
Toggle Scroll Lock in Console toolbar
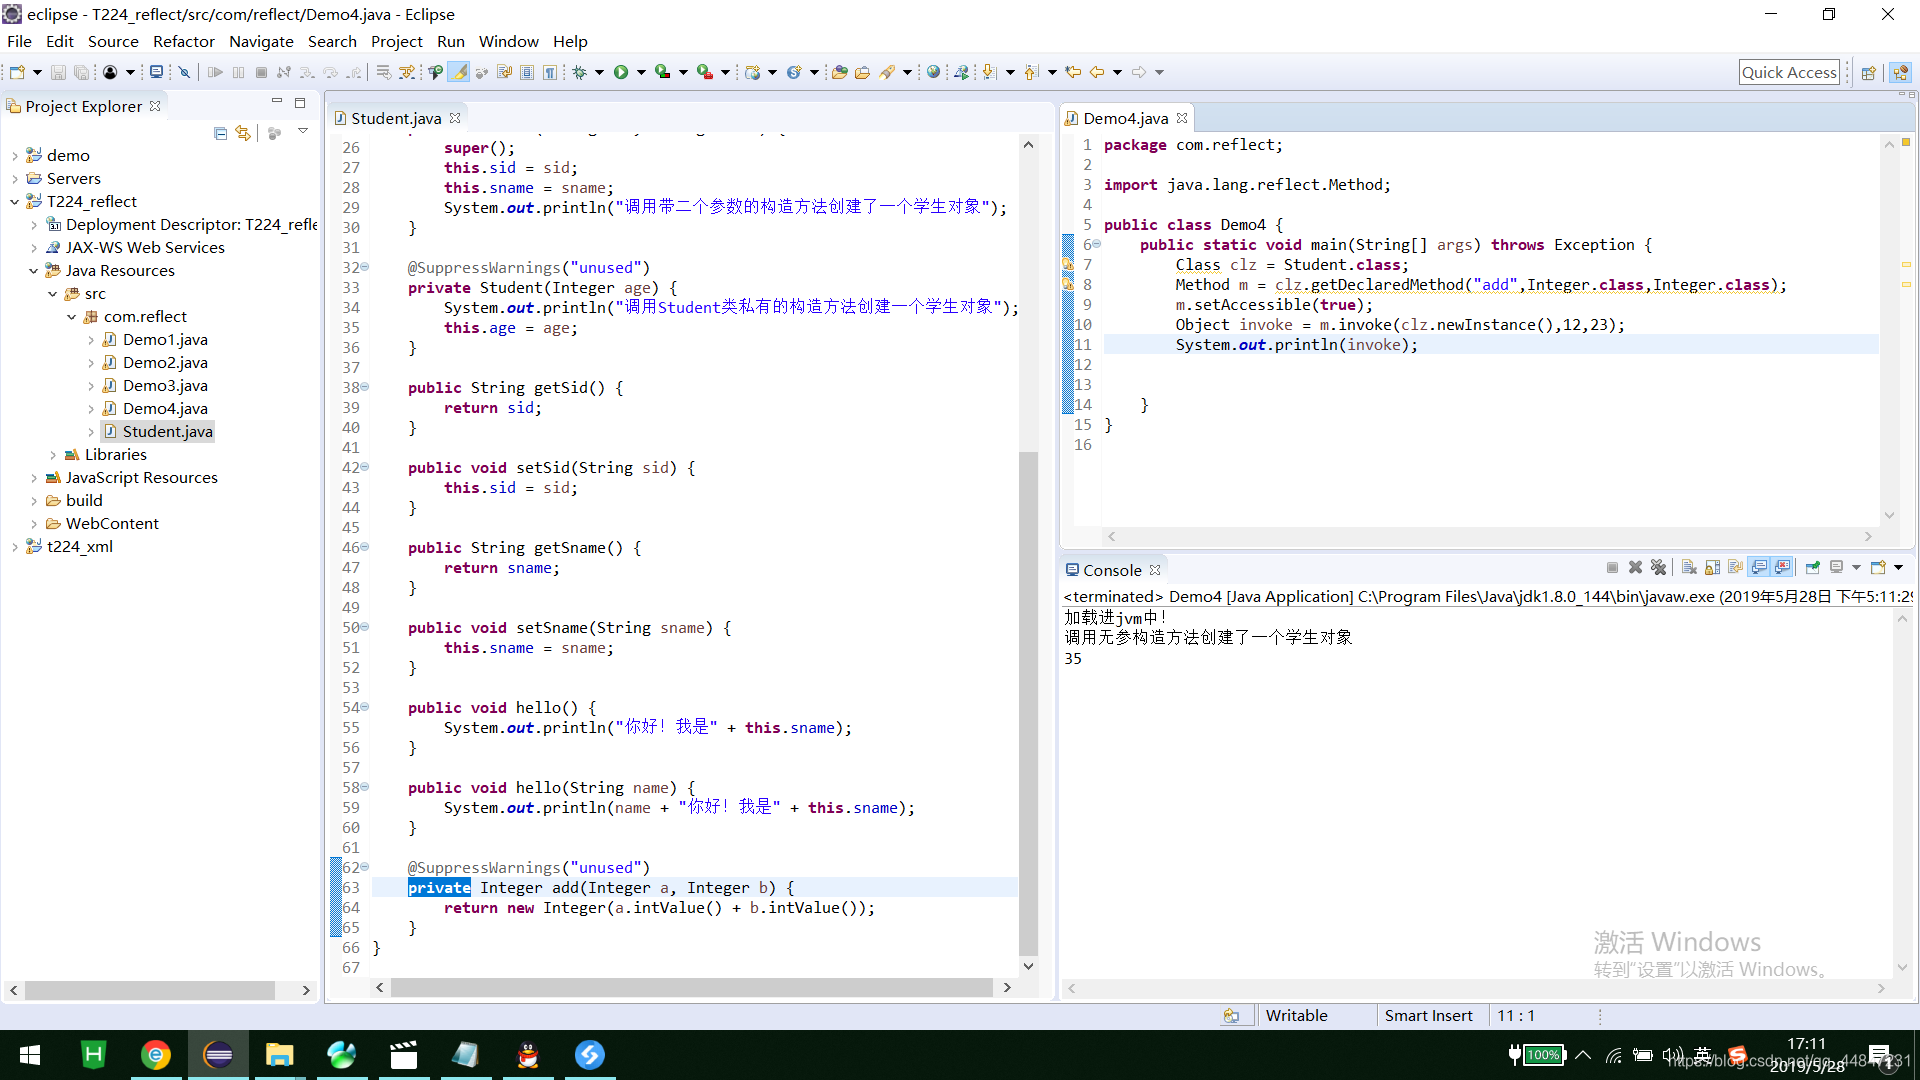1712,568
